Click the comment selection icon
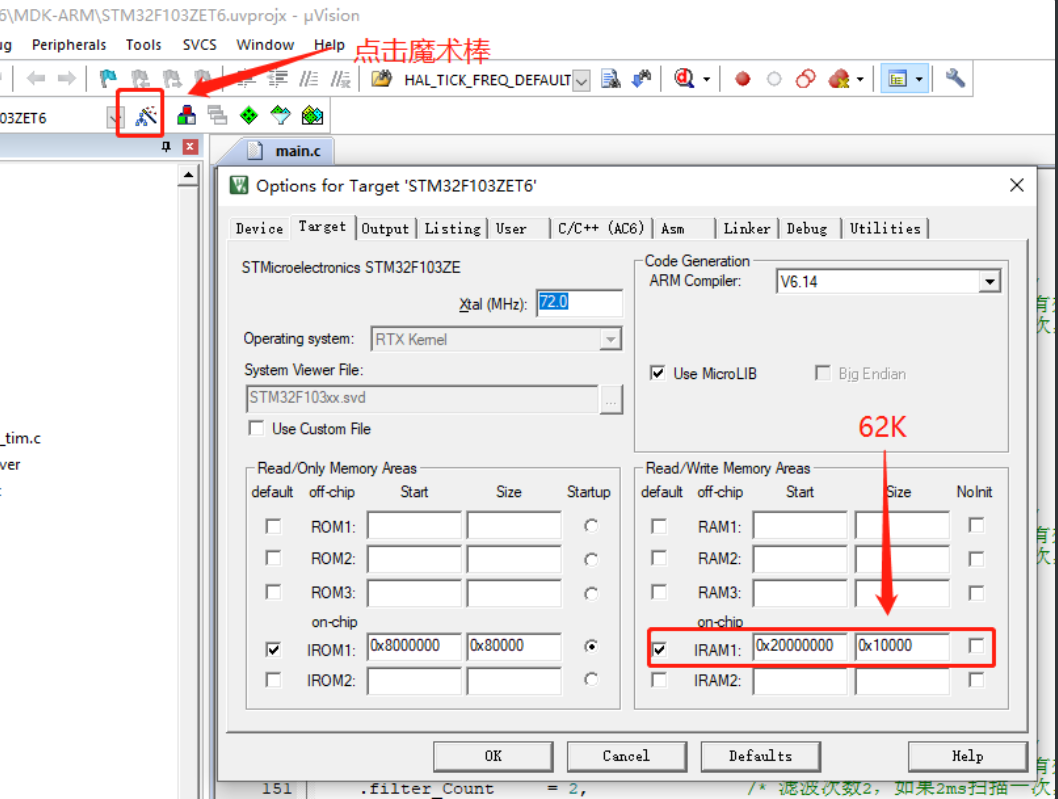This screenshot has height=799, width=1058. coord(309,80)
